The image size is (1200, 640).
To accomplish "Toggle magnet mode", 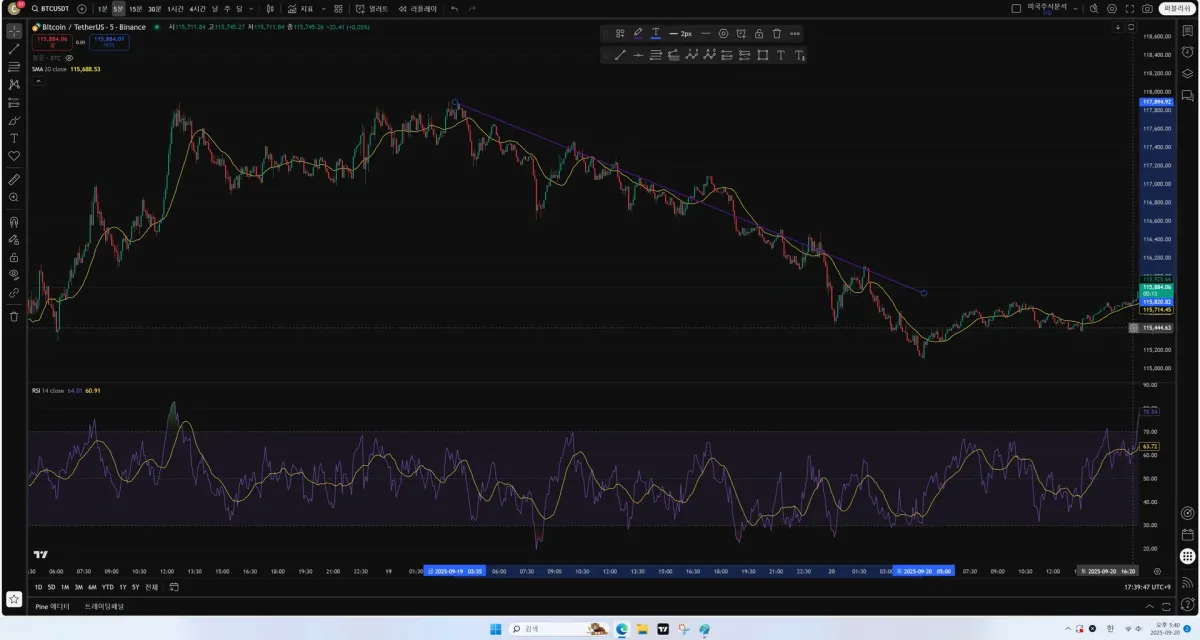I will click(x=14, y=221).
